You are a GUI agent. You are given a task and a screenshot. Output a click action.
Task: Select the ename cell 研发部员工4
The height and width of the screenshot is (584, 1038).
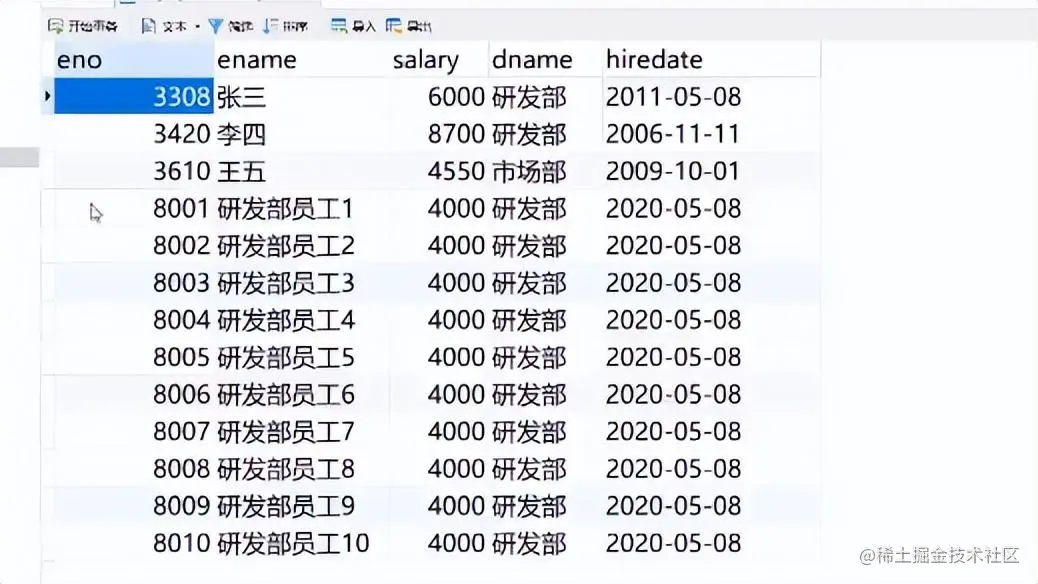pyautogui.click(x=302, y=320)
